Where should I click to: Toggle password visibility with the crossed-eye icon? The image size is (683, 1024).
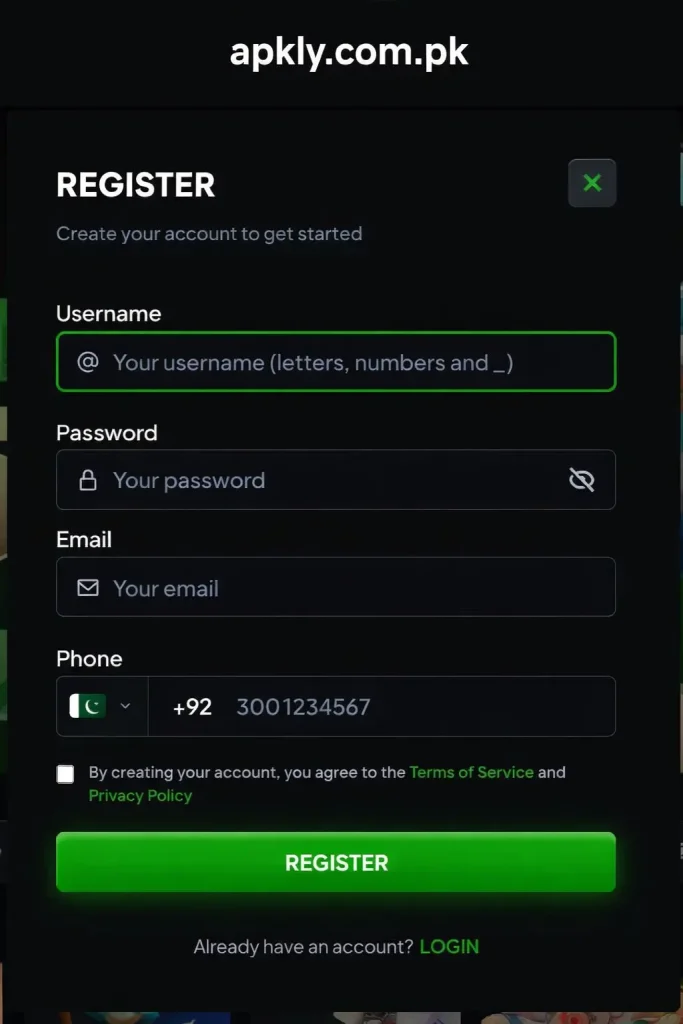[581, 480]
